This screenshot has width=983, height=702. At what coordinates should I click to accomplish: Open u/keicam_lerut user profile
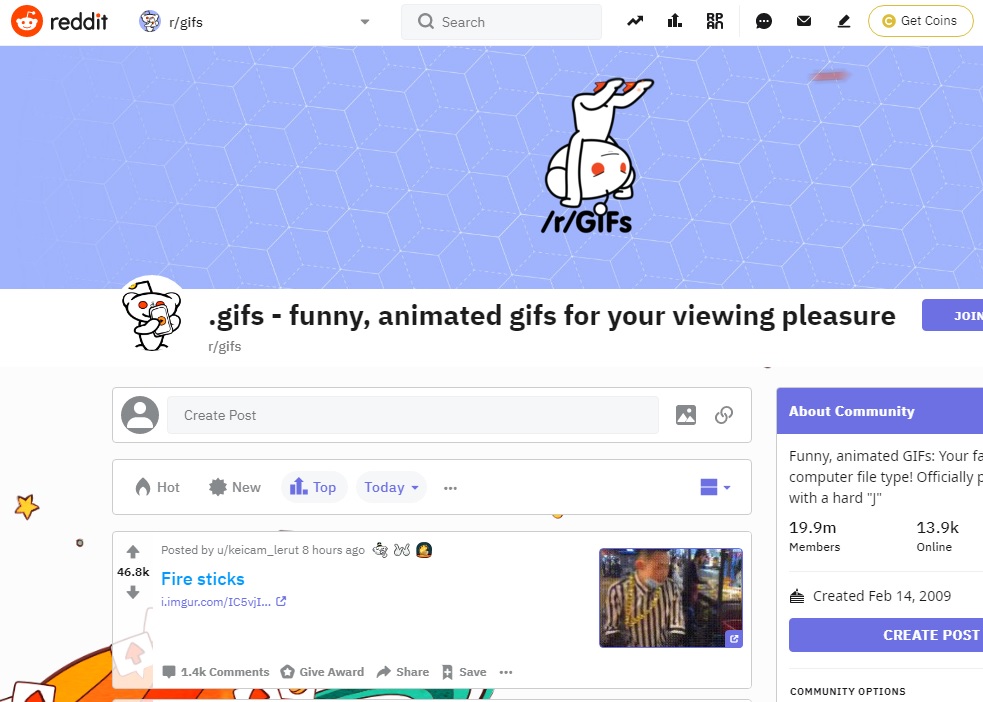258,550
